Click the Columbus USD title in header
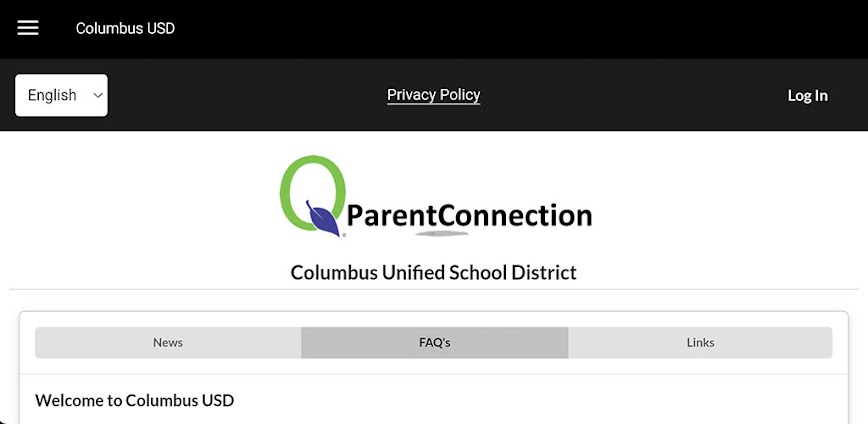Screen dimensions: 868x424 coord(125,28)
